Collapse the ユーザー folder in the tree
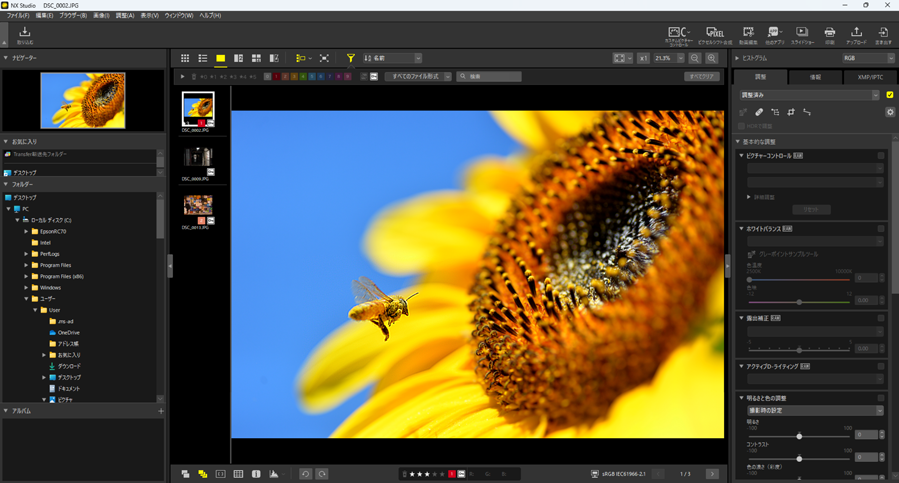 27,299
